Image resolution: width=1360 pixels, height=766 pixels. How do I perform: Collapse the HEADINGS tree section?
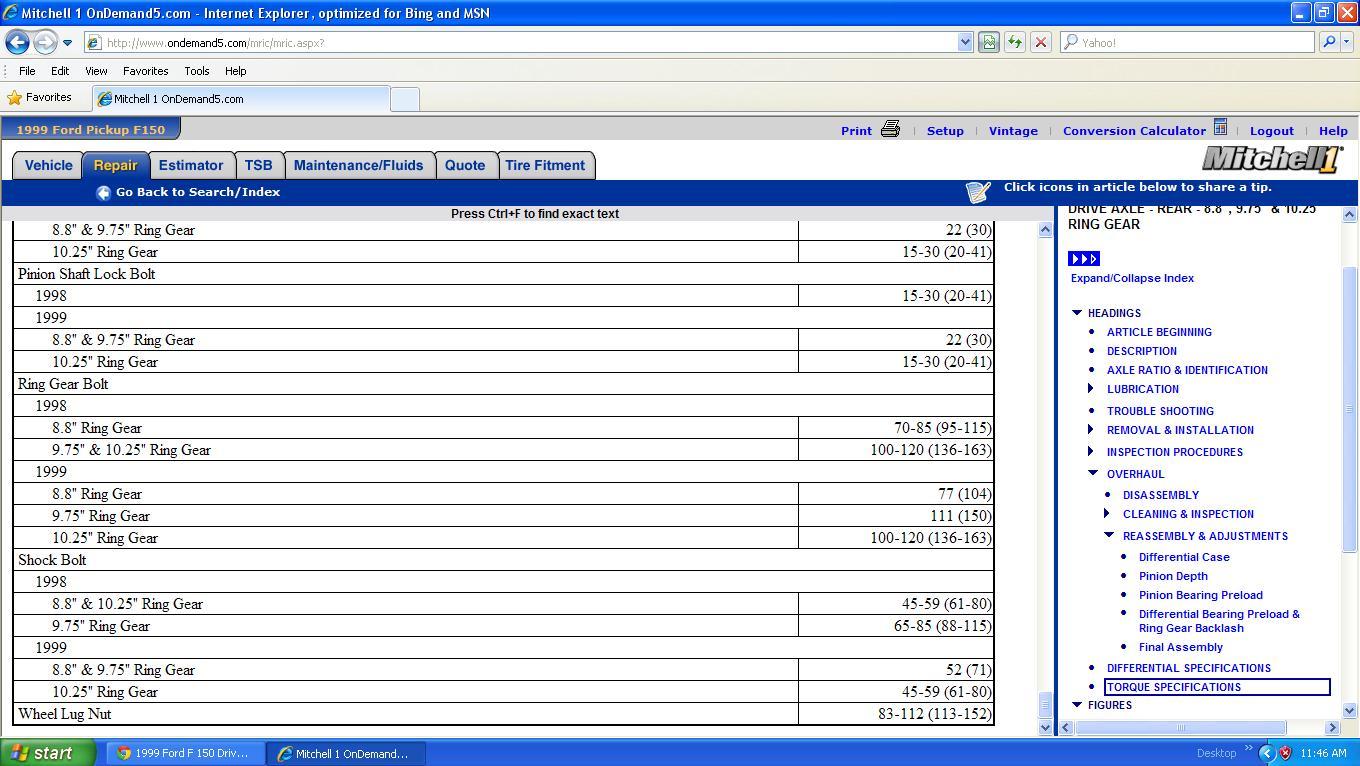pyautogui.click(x=1077, y=313)
